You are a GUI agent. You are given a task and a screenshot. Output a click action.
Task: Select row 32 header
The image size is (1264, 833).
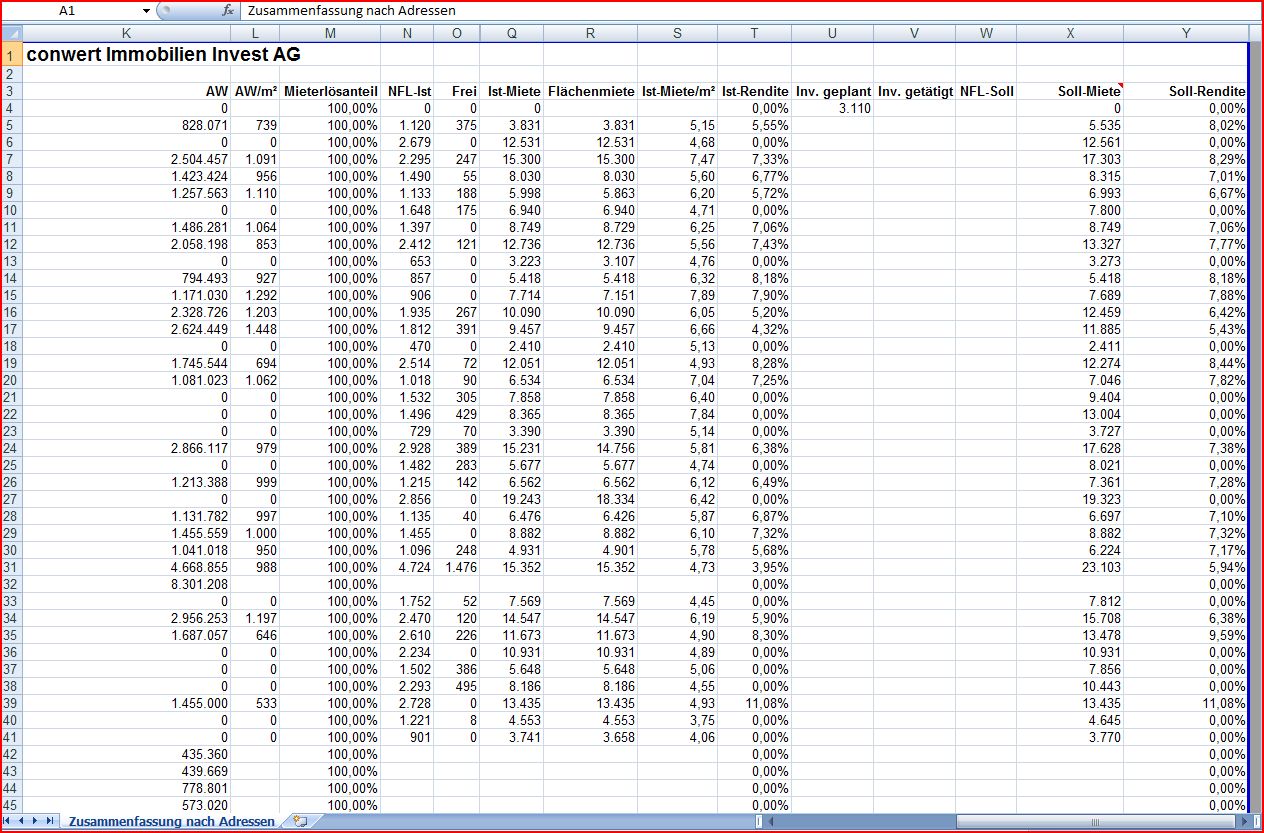point(11,584)
